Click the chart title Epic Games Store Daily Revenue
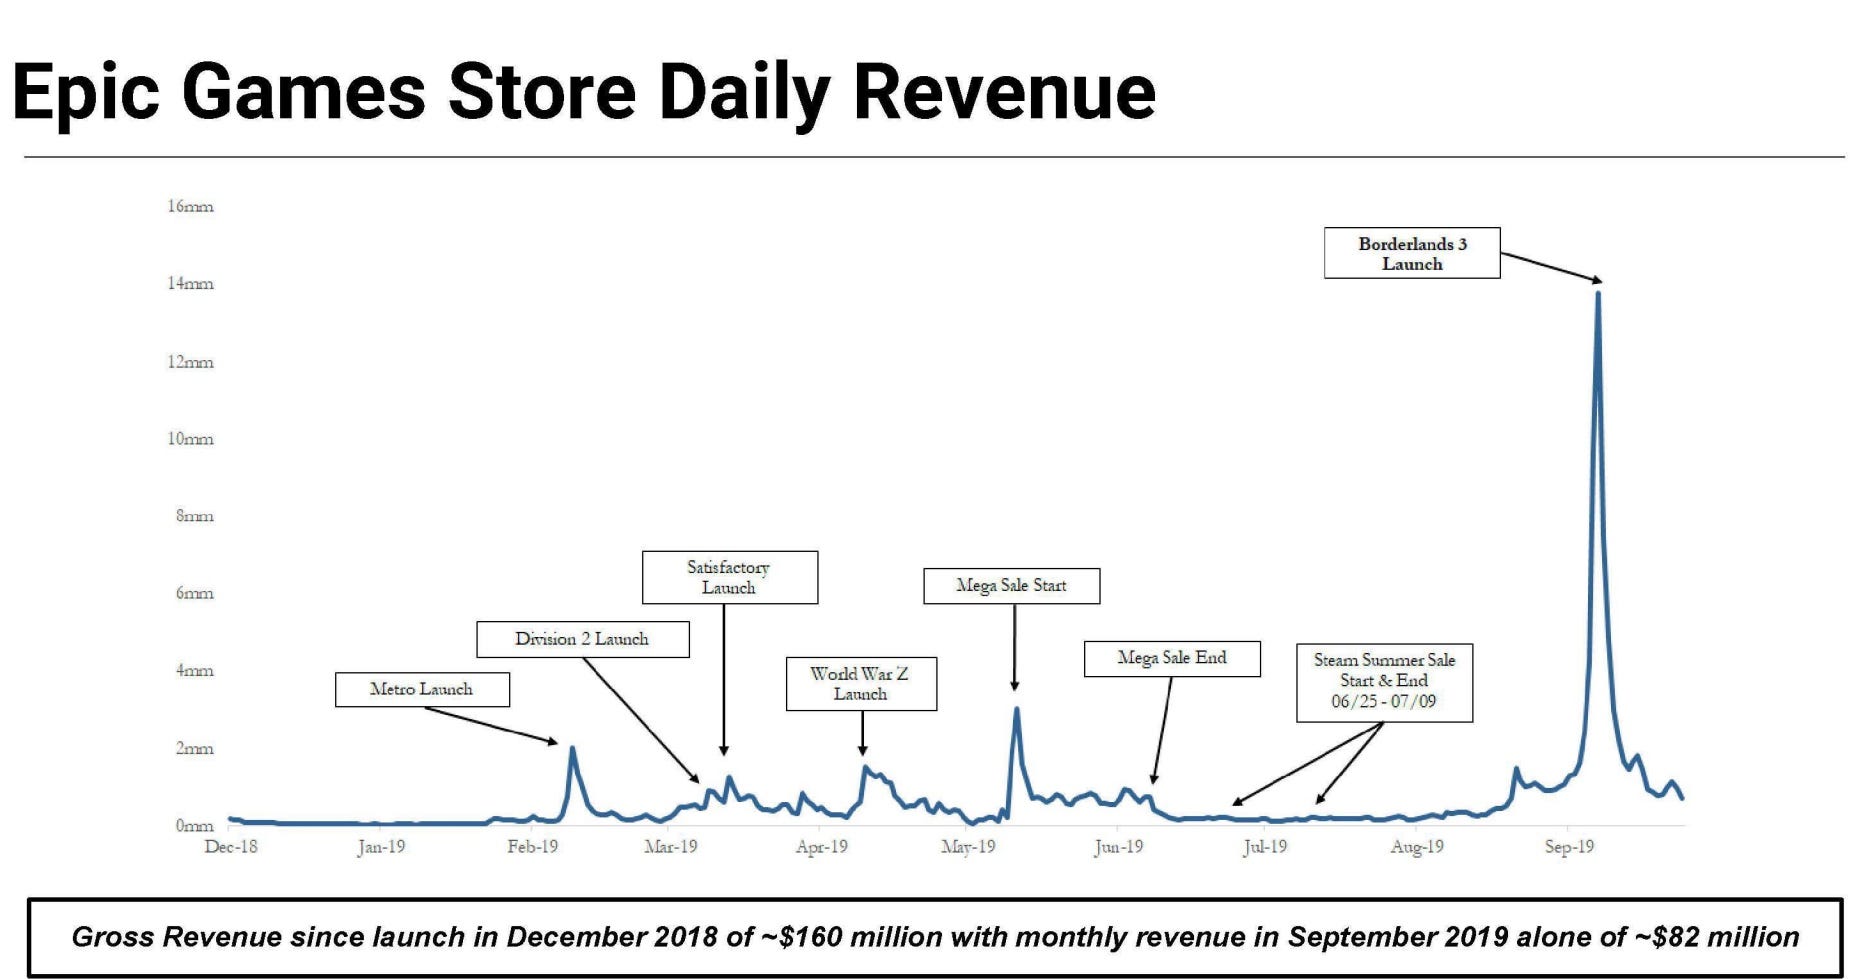 585,94
